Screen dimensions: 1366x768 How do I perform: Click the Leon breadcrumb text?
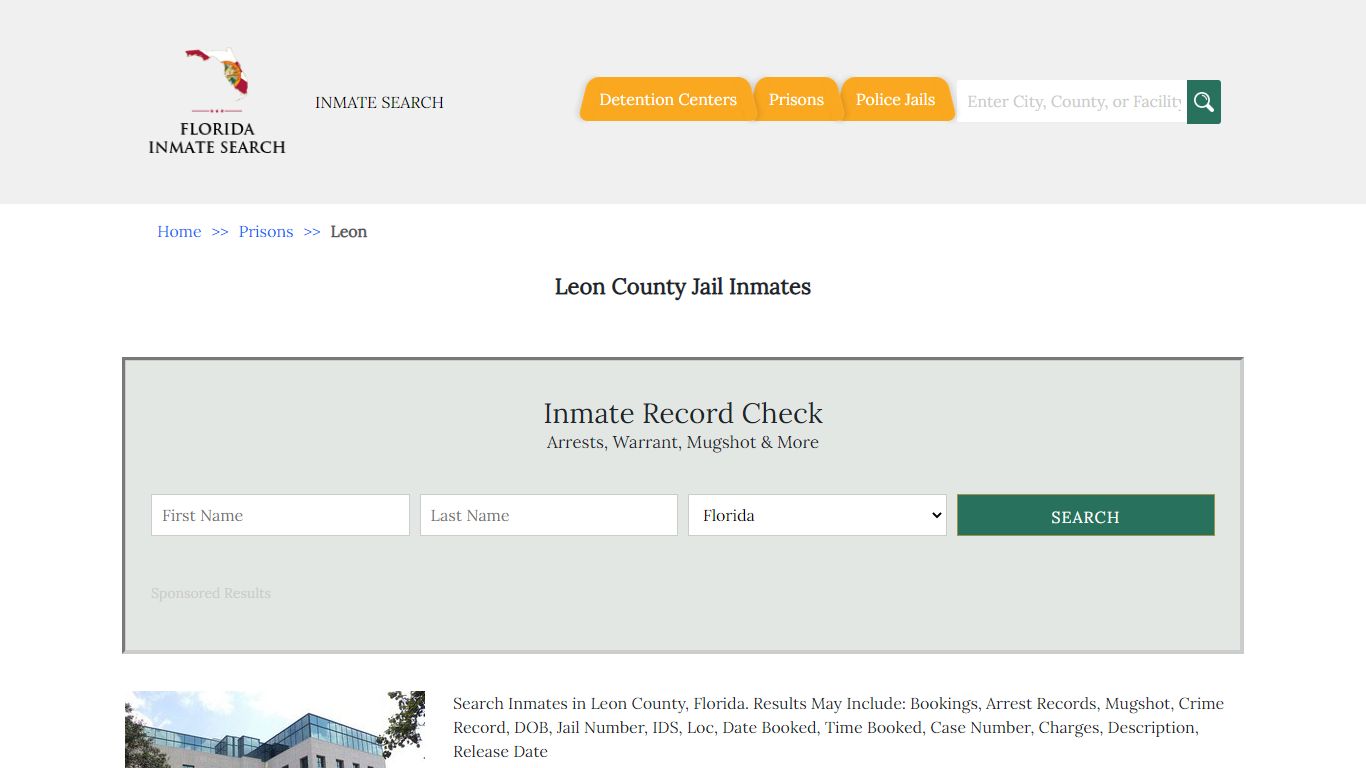tap(349, 231)
